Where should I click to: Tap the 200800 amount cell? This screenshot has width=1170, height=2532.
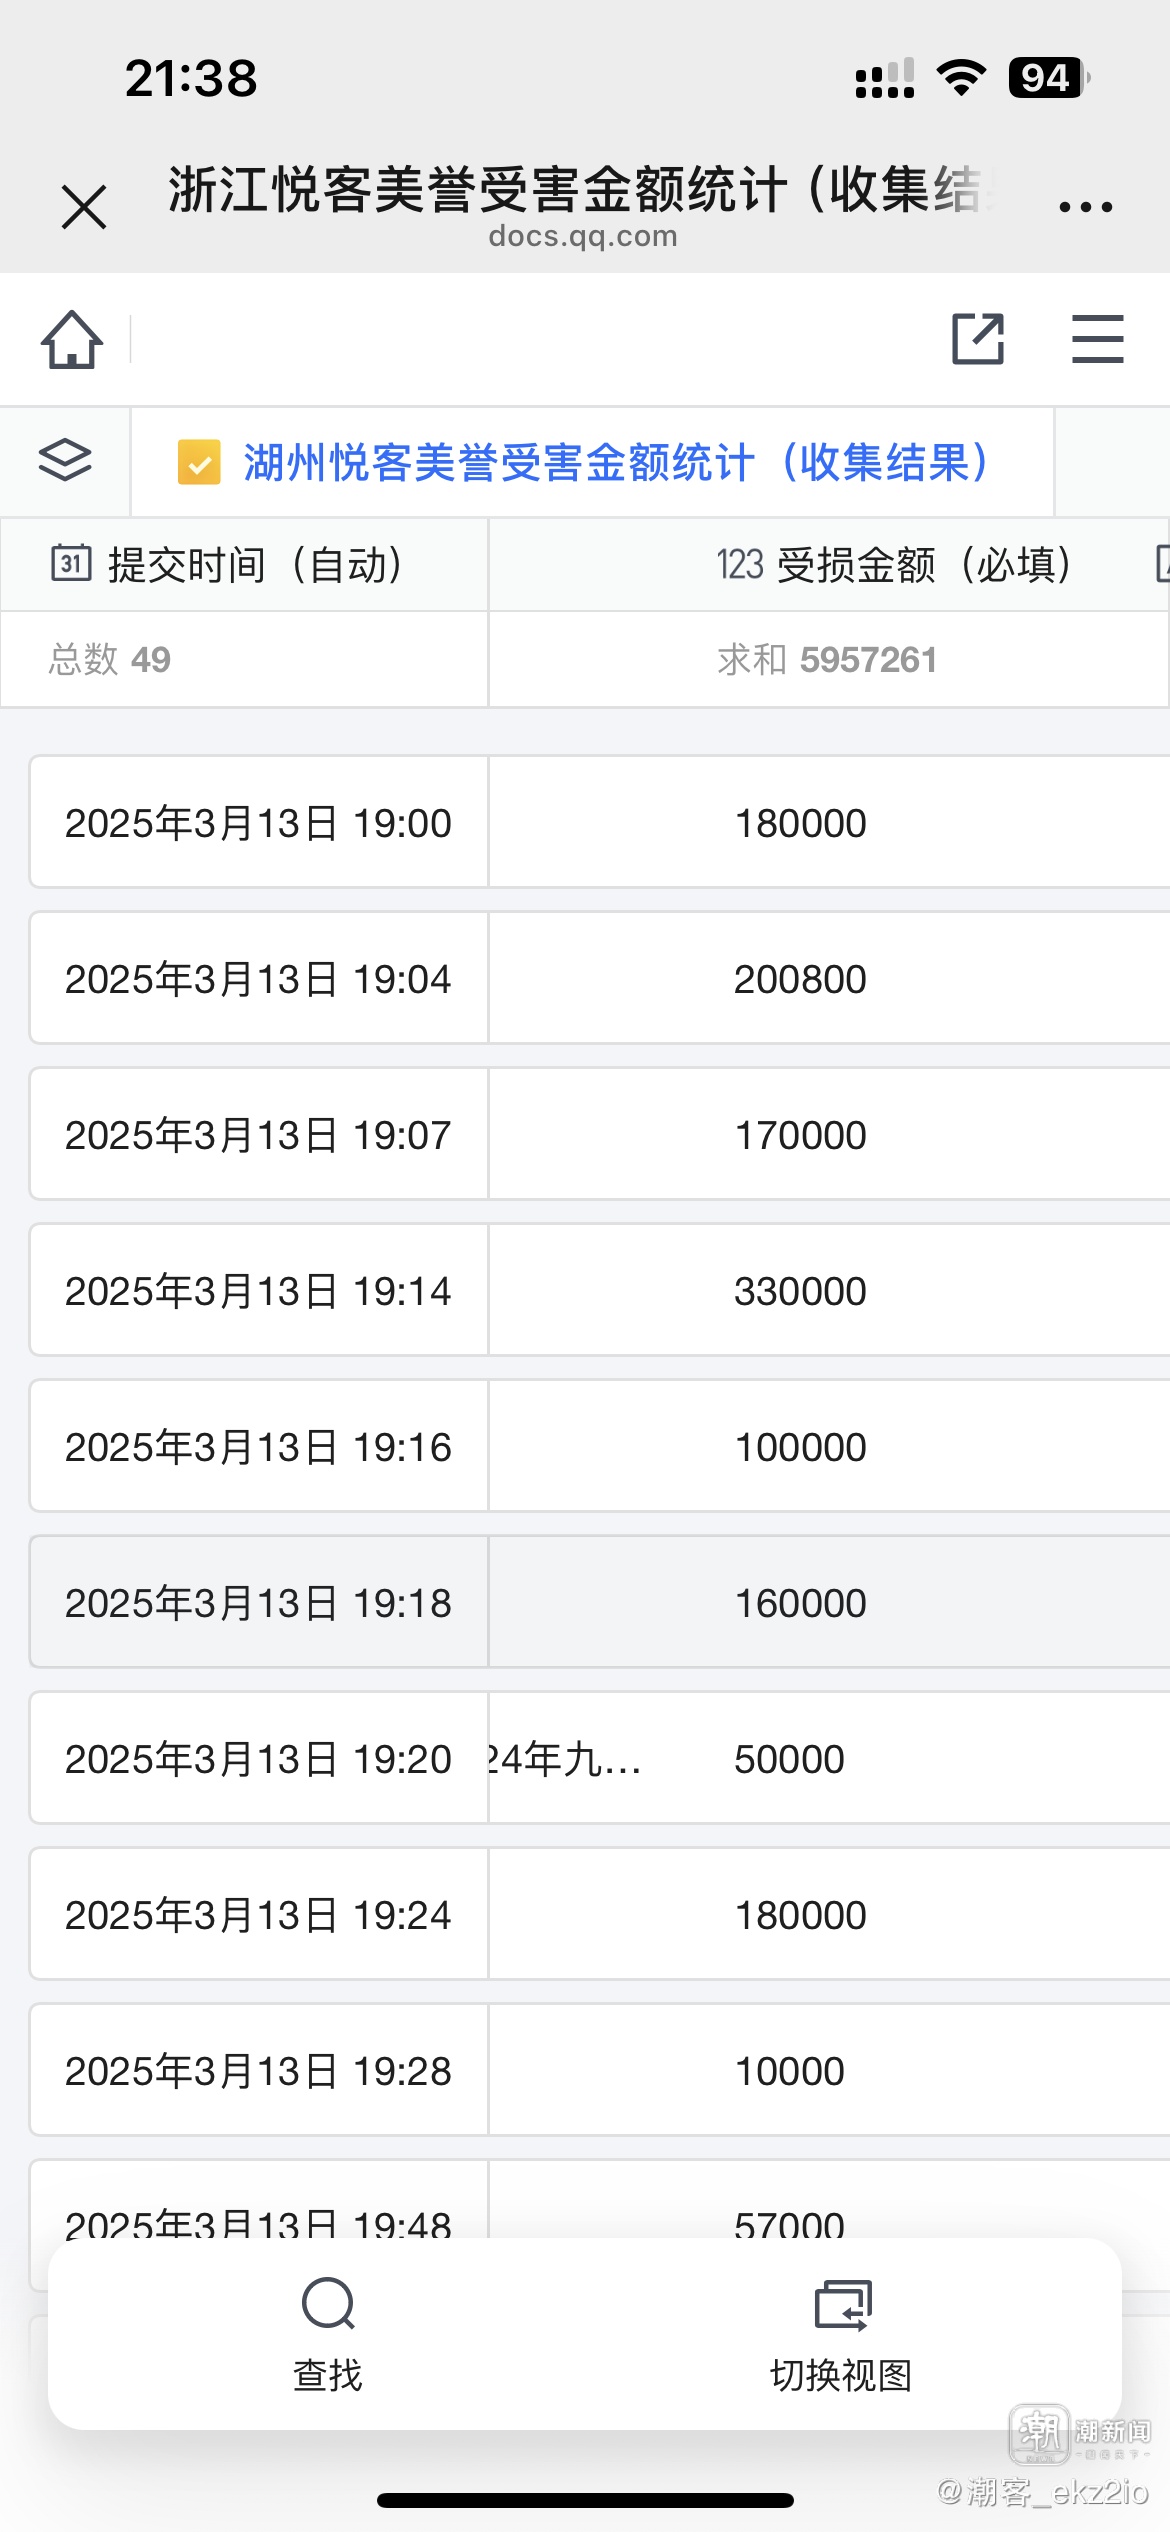800,979
